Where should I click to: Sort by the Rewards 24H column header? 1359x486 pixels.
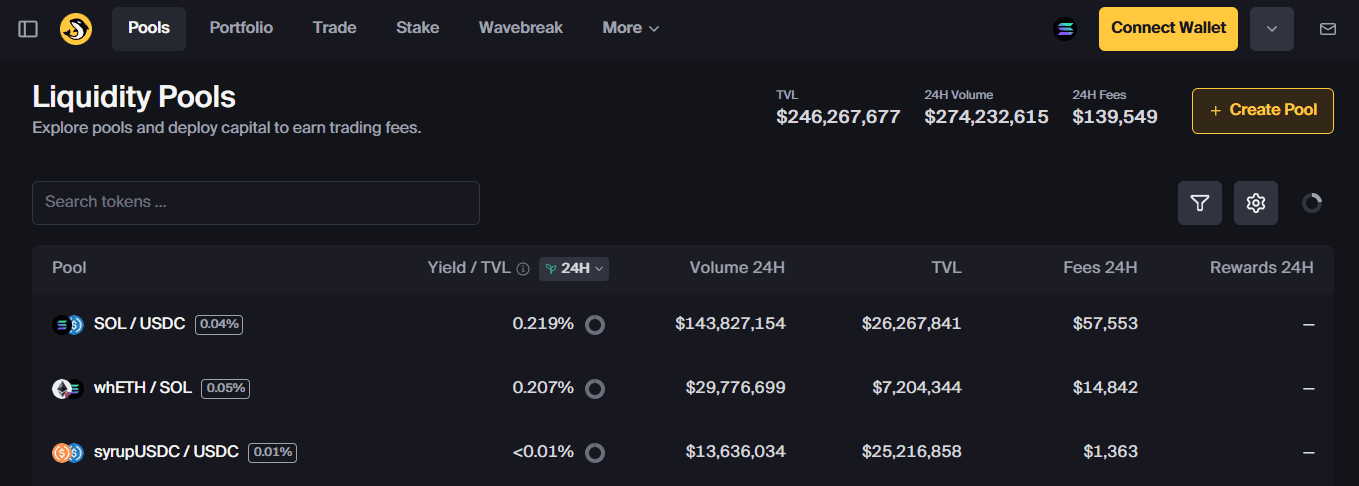[1262, 268]
